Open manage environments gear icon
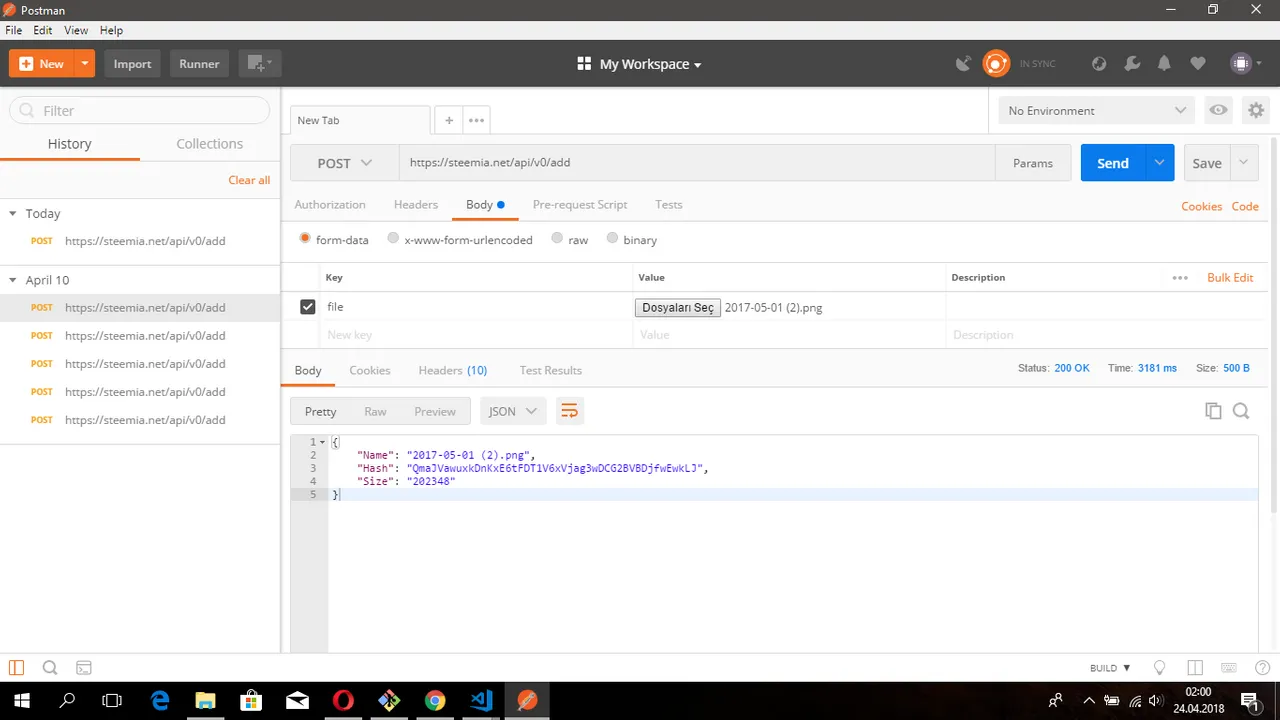The width and height of the screenshot is (1280, 720). [x=1256, y=111]
